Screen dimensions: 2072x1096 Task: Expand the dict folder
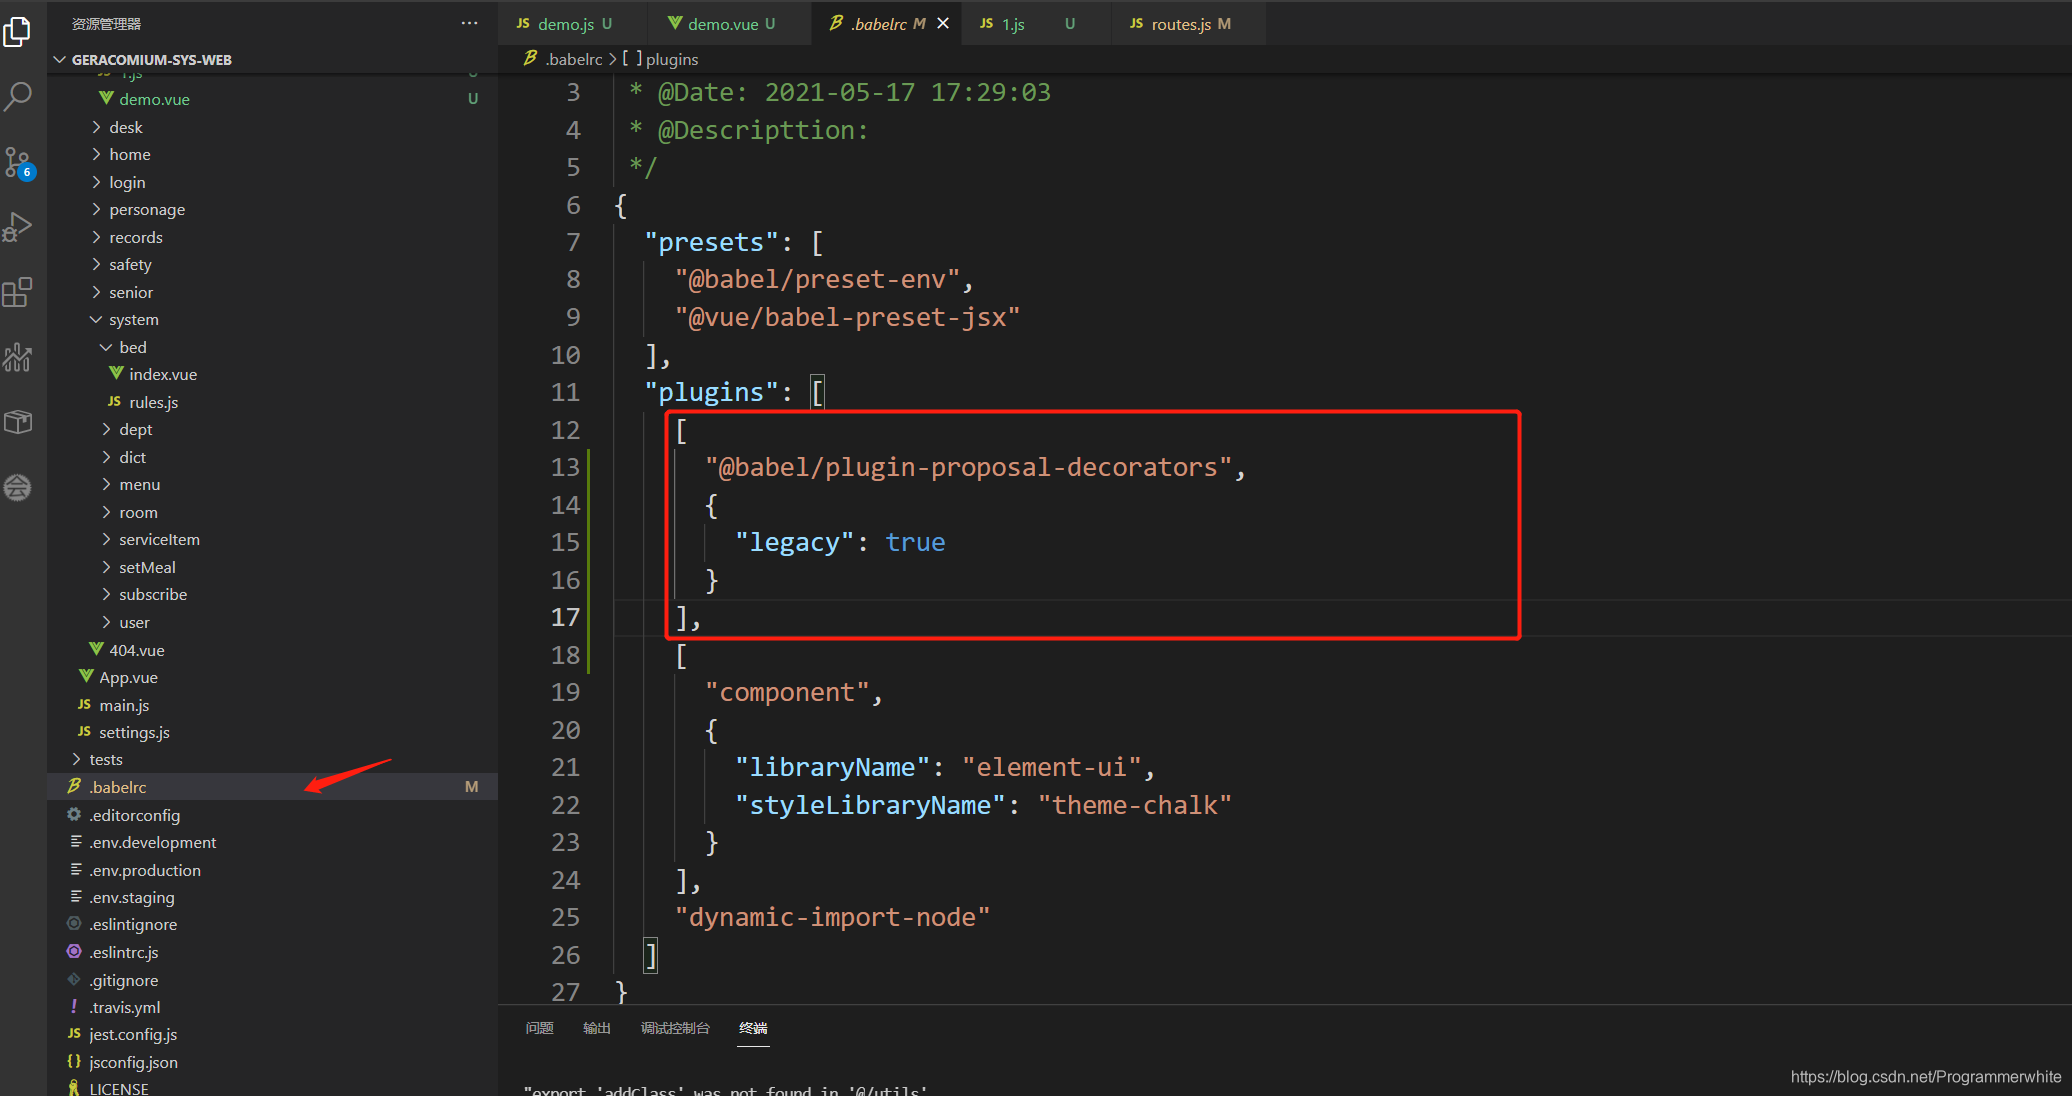tap(273, 457)
